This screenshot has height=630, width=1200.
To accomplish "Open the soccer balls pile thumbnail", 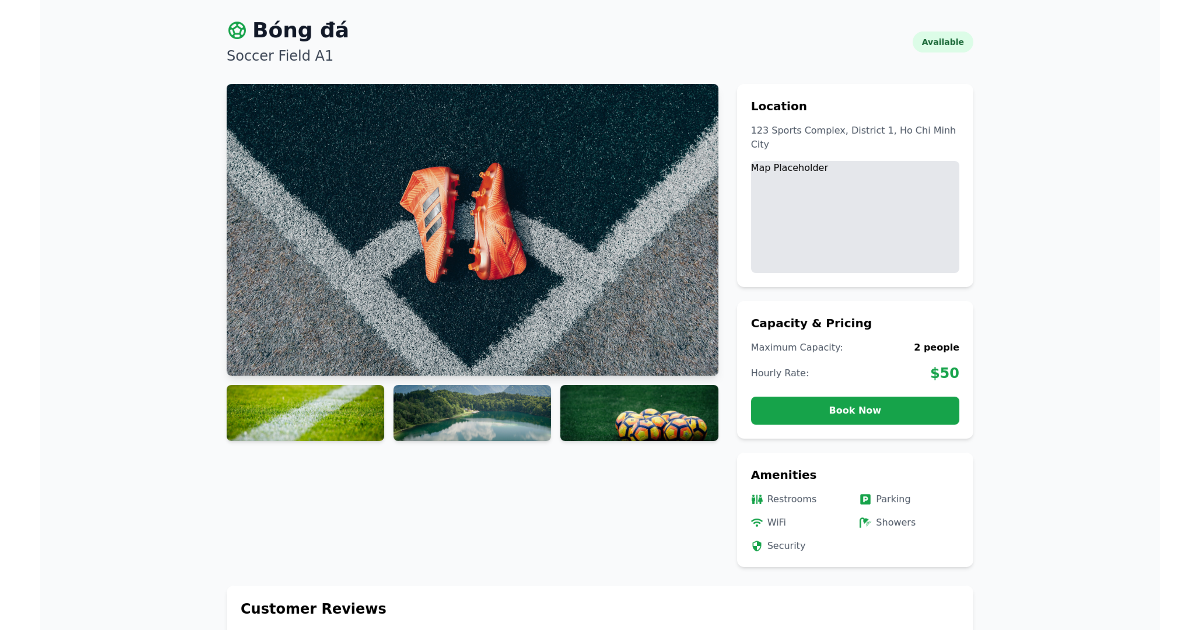I will tap(639, 412).
